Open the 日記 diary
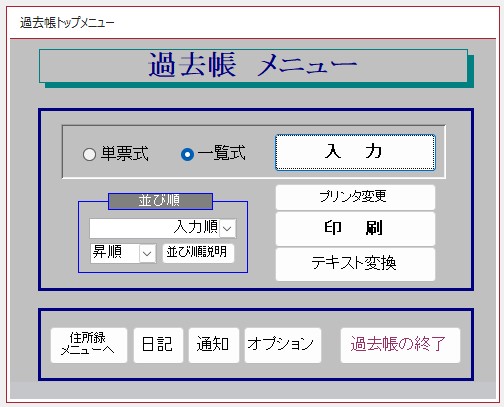This screenshot has width=504, height=407. tap(158, 345)
